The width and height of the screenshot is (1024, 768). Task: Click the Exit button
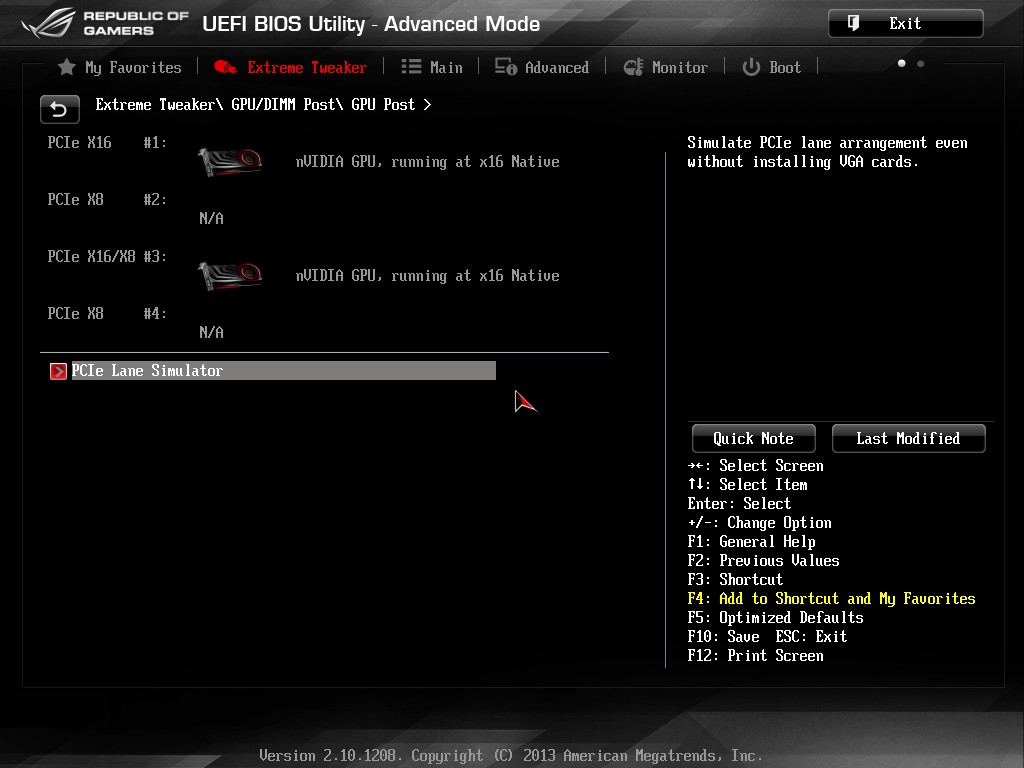click(905, 24)
